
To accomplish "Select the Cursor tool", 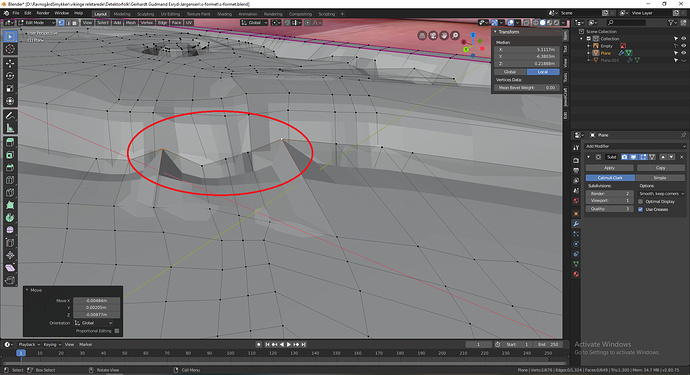I will (10, 49).
